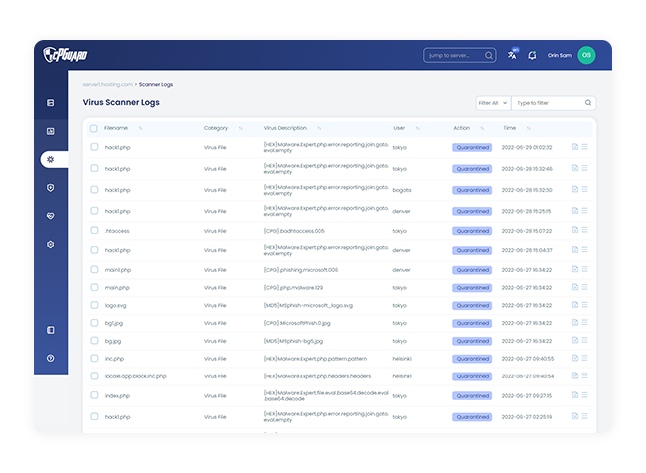Click the magnifier in Type to filter box
Image resolution: width=646 pixels, height=473 pixels.
[x=588, y=103]
